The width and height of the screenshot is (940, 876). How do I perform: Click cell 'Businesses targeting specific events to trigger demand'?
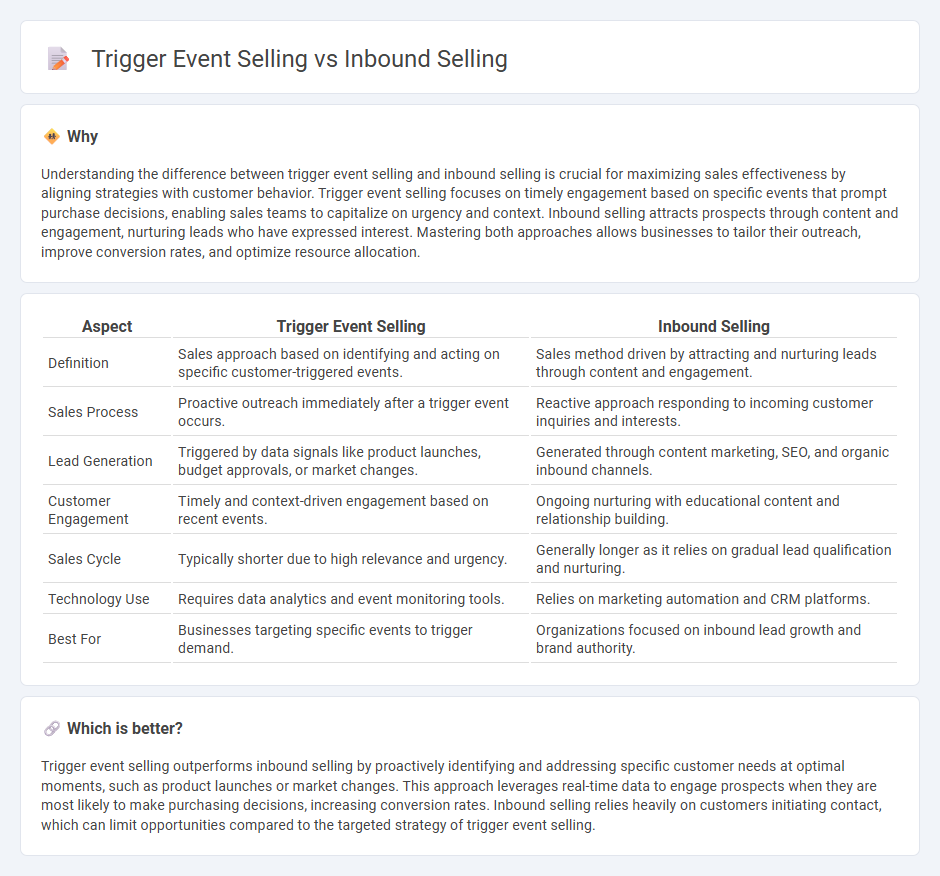click(x=350, y=639)
